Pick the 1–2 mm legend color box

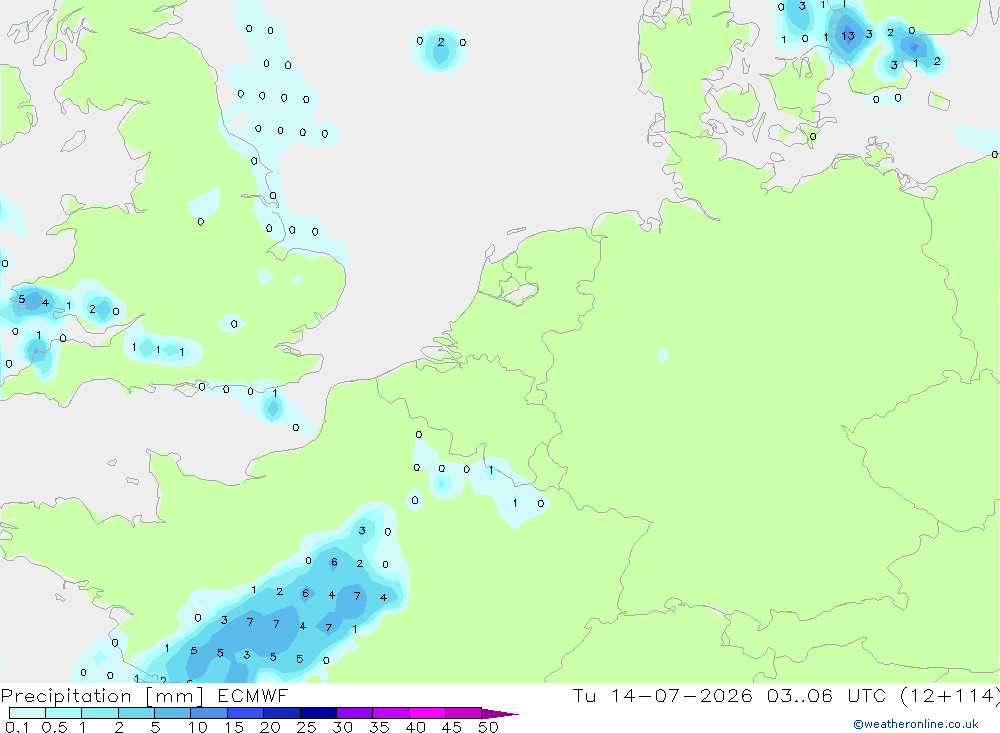pos(100,713)
